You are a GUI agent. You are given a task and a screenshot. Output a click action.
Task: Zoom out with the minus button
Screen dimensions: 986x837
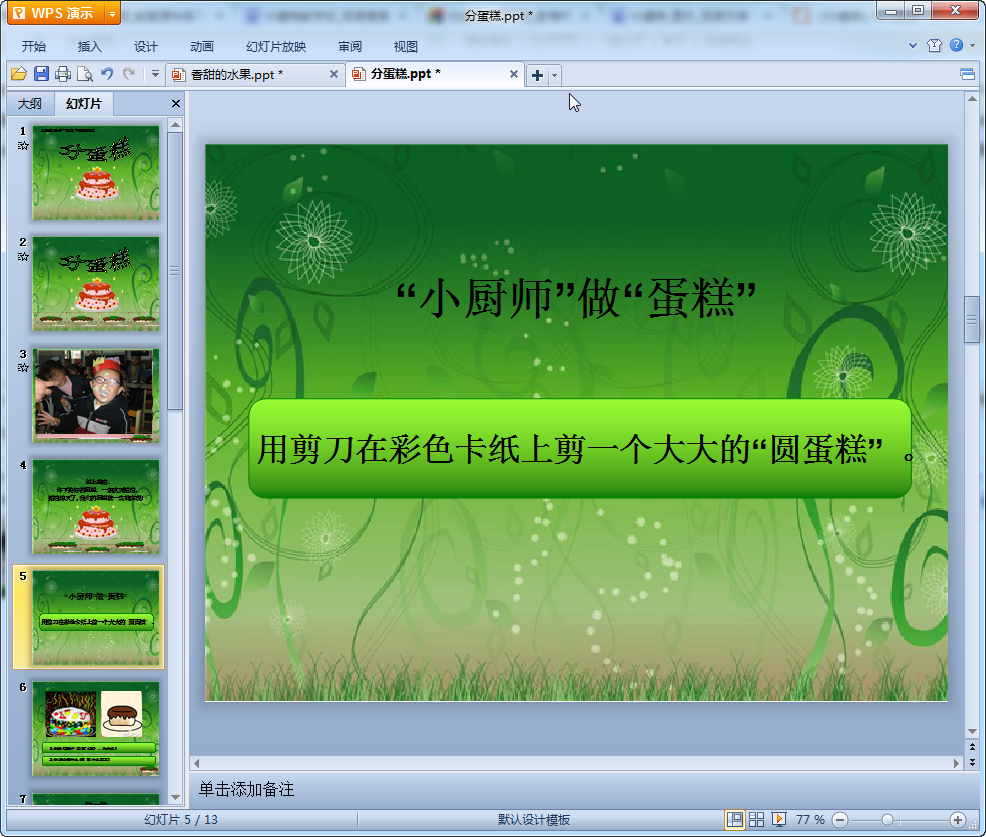pyautogui.click(x=840, y=820)
